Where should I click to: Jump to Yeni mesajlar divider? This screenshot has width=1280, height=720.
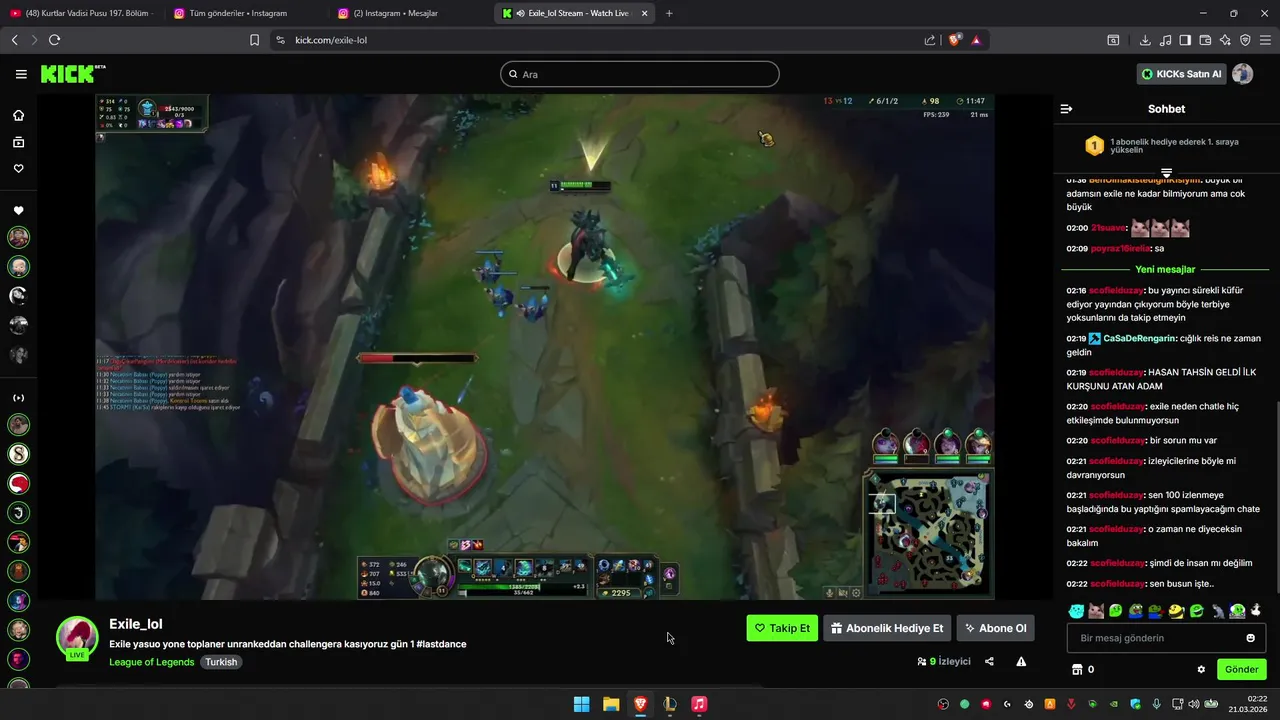(1166, 269)
